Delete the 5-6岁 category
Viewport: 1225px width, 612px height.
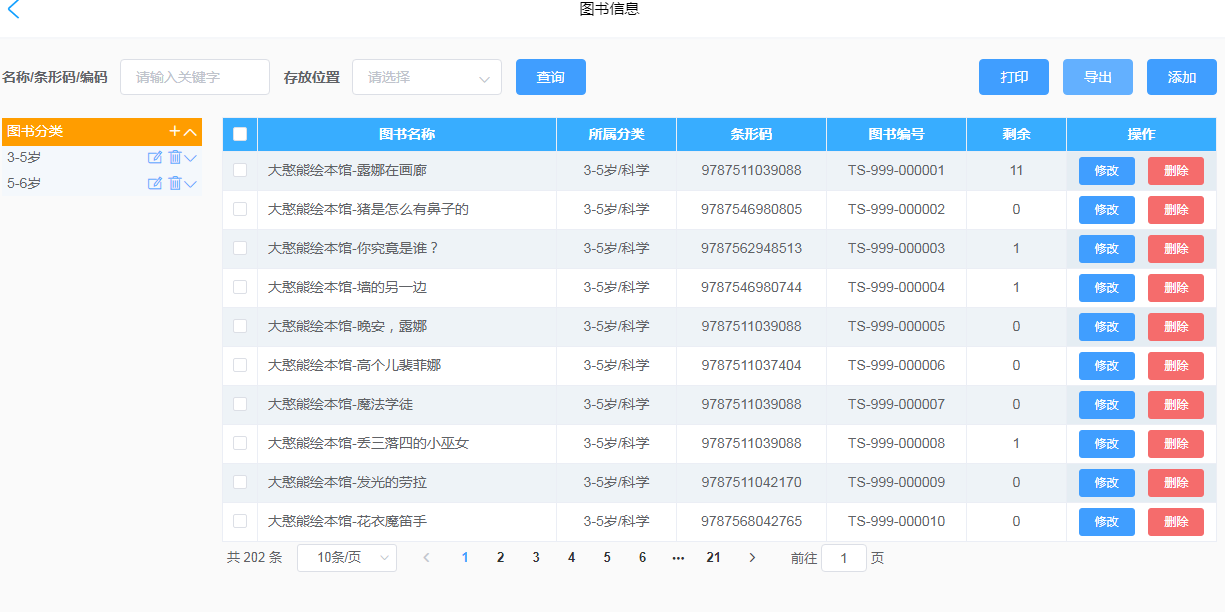pyautogui.click(x=175, y=183)
